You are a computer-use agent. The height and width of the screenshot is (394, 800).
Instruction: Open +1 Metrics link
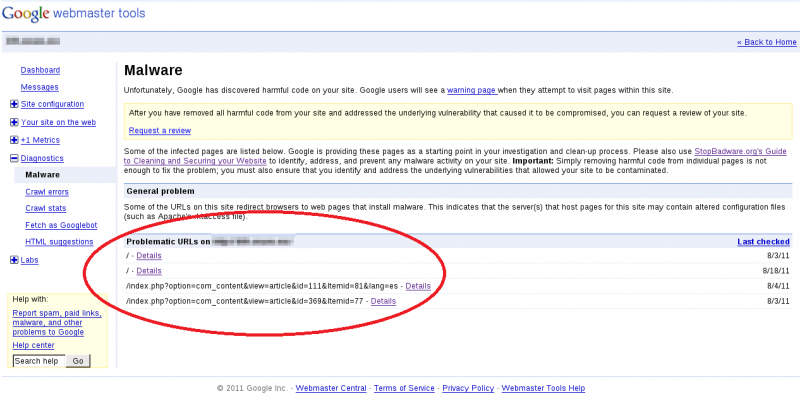click(x=40, y=140)
